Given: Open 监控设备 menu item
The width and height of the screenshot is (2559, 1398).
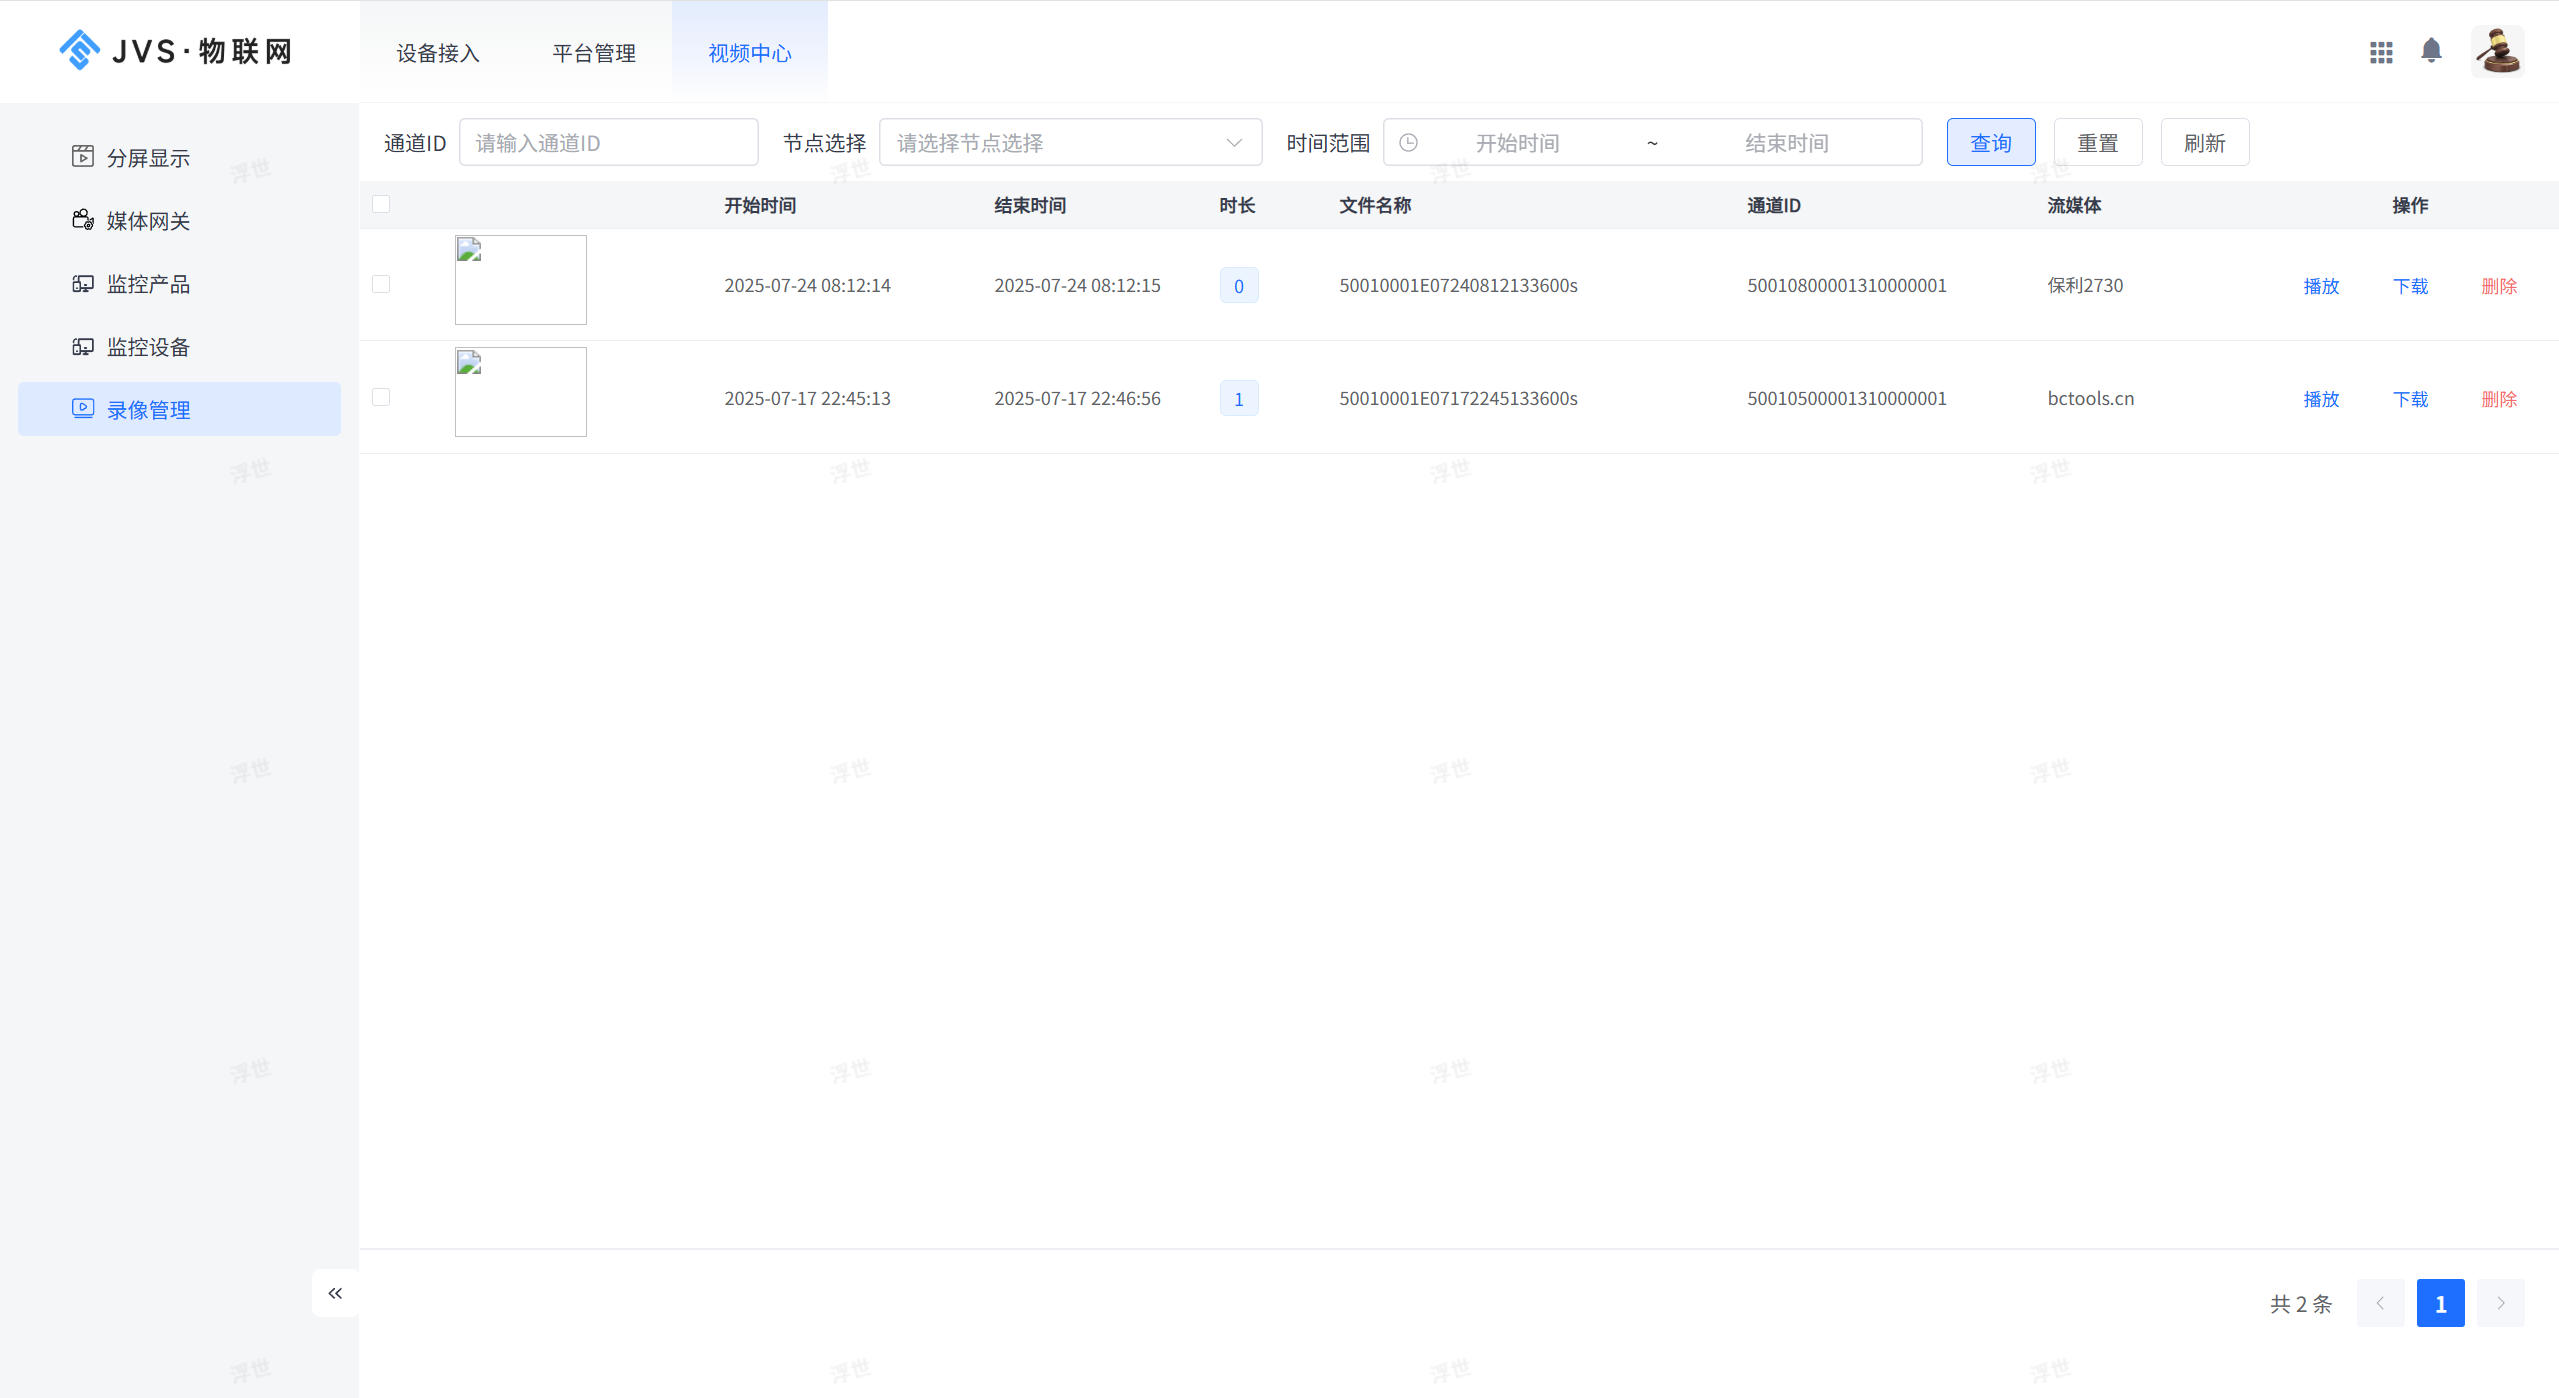Looking at the screenshot, I should click(x=179, y=346).
